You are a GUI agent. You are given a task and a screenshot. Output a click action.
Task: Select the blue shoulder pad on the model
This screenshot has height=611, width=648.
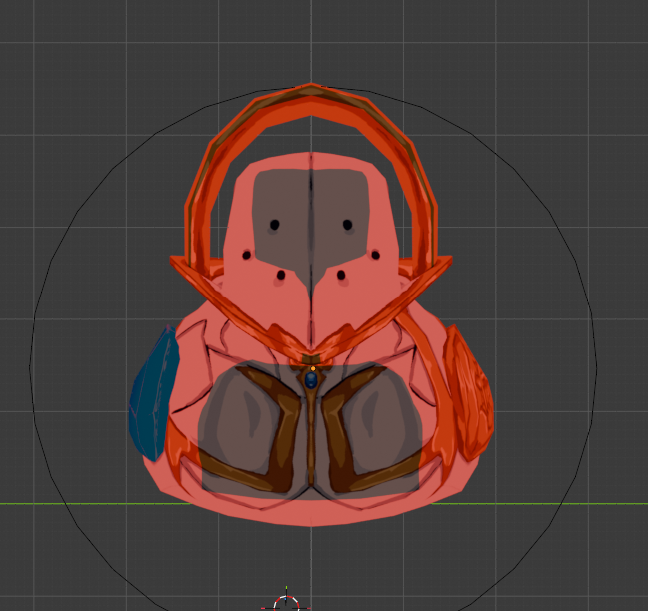pyautogui.click(x=153, y=395)
